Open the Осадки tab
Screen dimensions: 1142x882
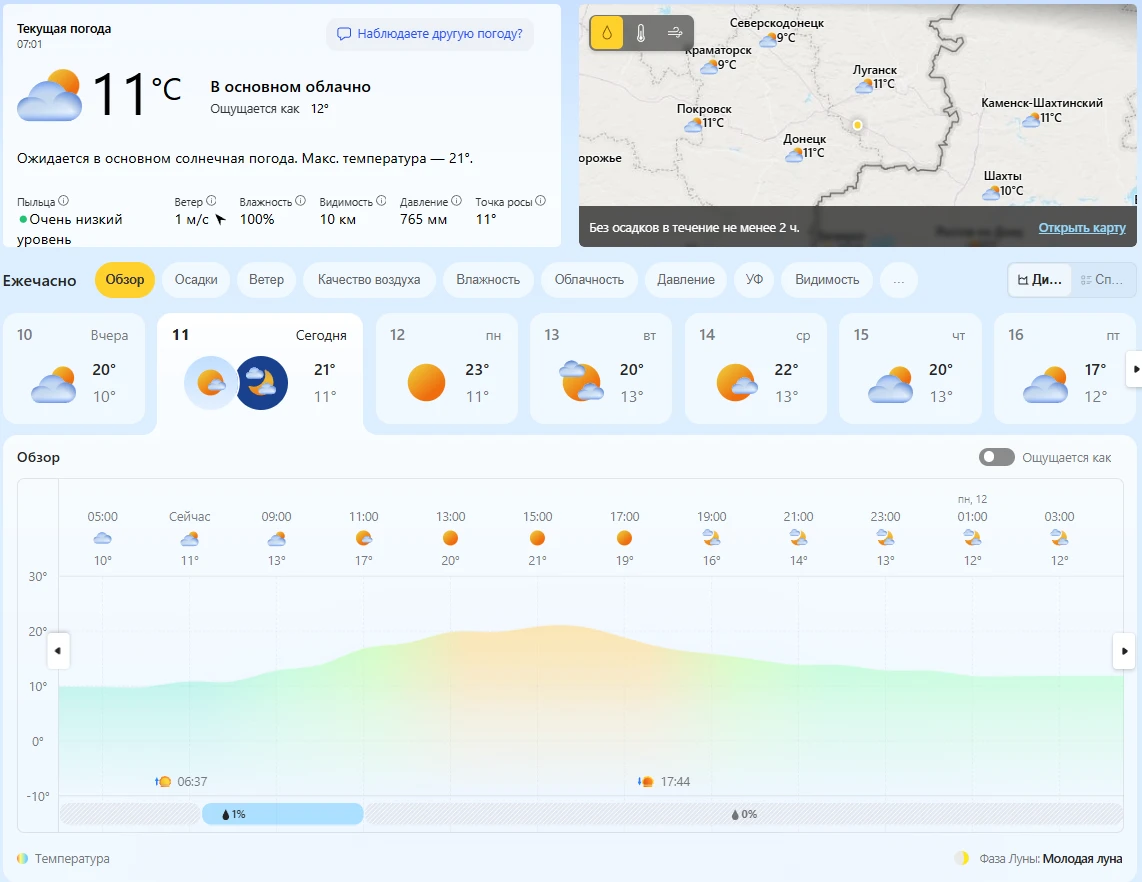click(196, 280)
